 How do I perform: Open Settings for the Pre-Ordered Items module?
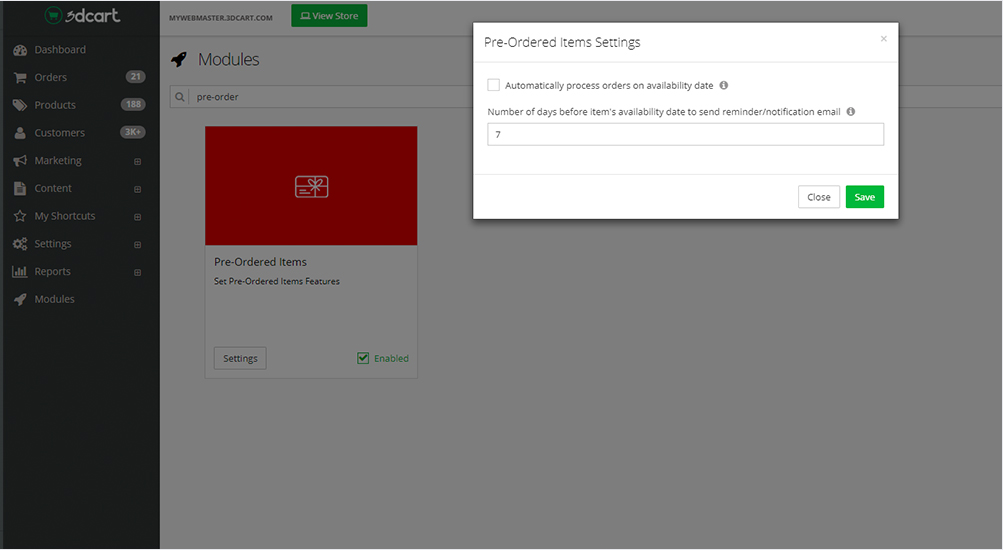click(240, 358)
